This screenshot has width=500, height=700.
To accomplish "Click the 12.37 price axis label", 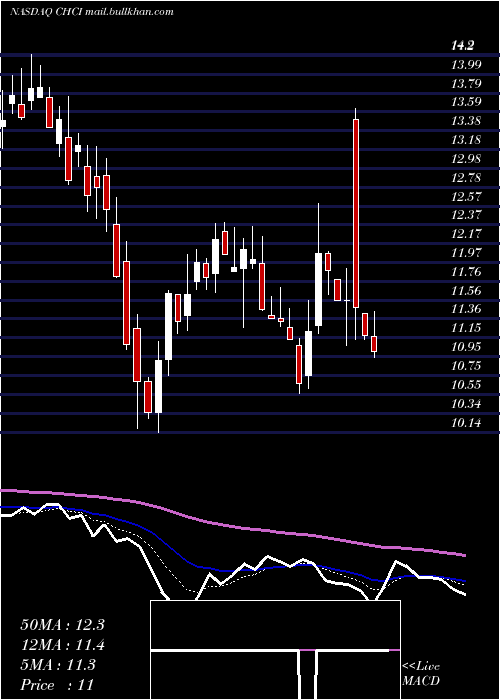I will pyautogui.click(x=466, y=215).
